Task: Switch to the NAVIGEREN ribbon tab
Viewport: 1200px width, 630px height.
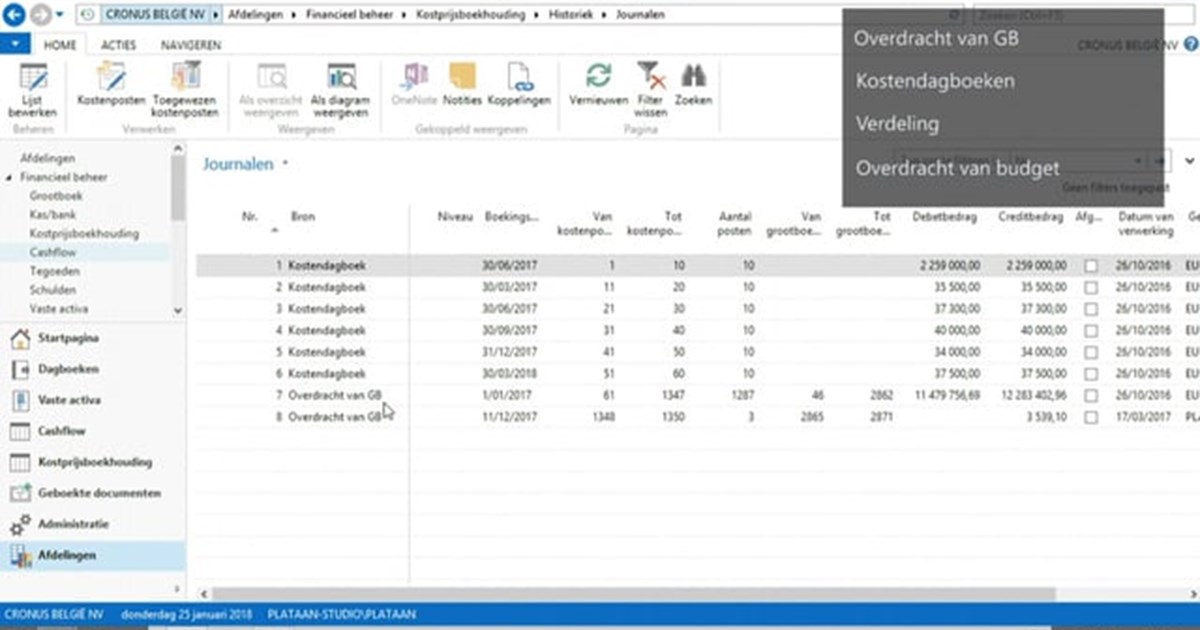Action: point(191,45)
